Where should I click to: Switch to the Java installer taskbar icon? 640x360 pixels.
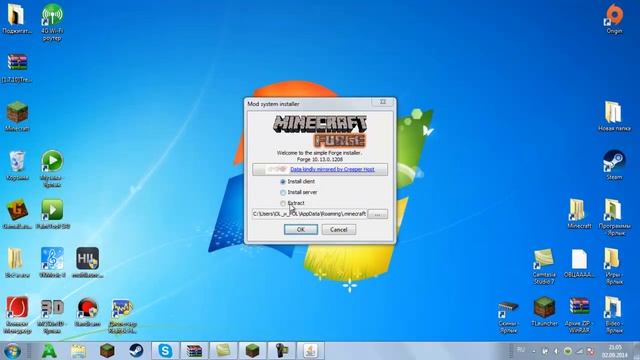tap(310, 351)
